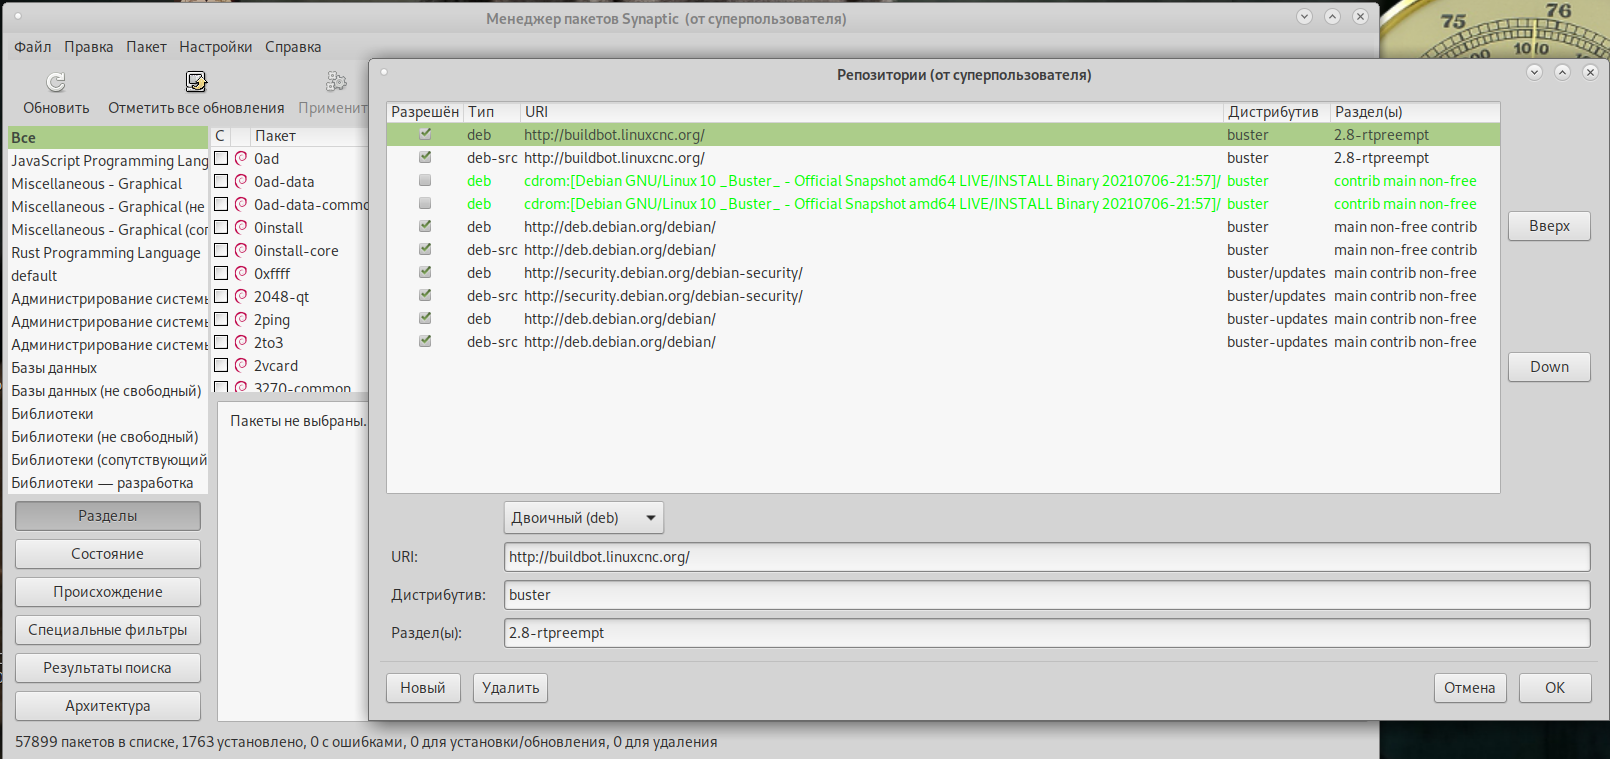This screenshot has width=1610, height=759.
Task: Uncheck deb deb.debian.org buster main non-free contrib
Action: click(x=425, y=226)
